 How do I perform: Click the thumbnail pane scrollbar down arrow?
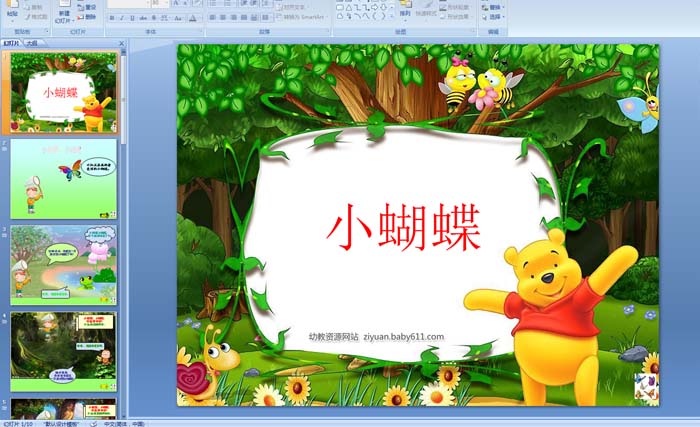(124, 415)
